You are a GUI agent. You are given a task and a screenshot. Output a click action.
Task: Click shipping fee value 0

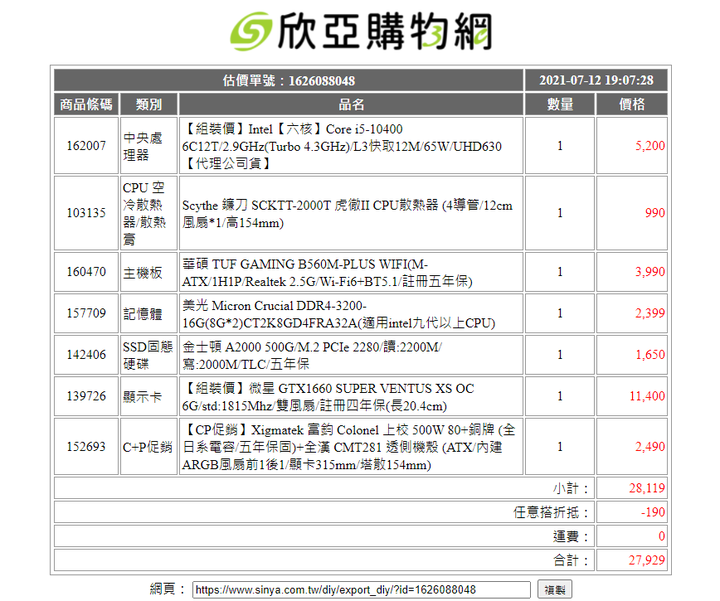point(662,536)
